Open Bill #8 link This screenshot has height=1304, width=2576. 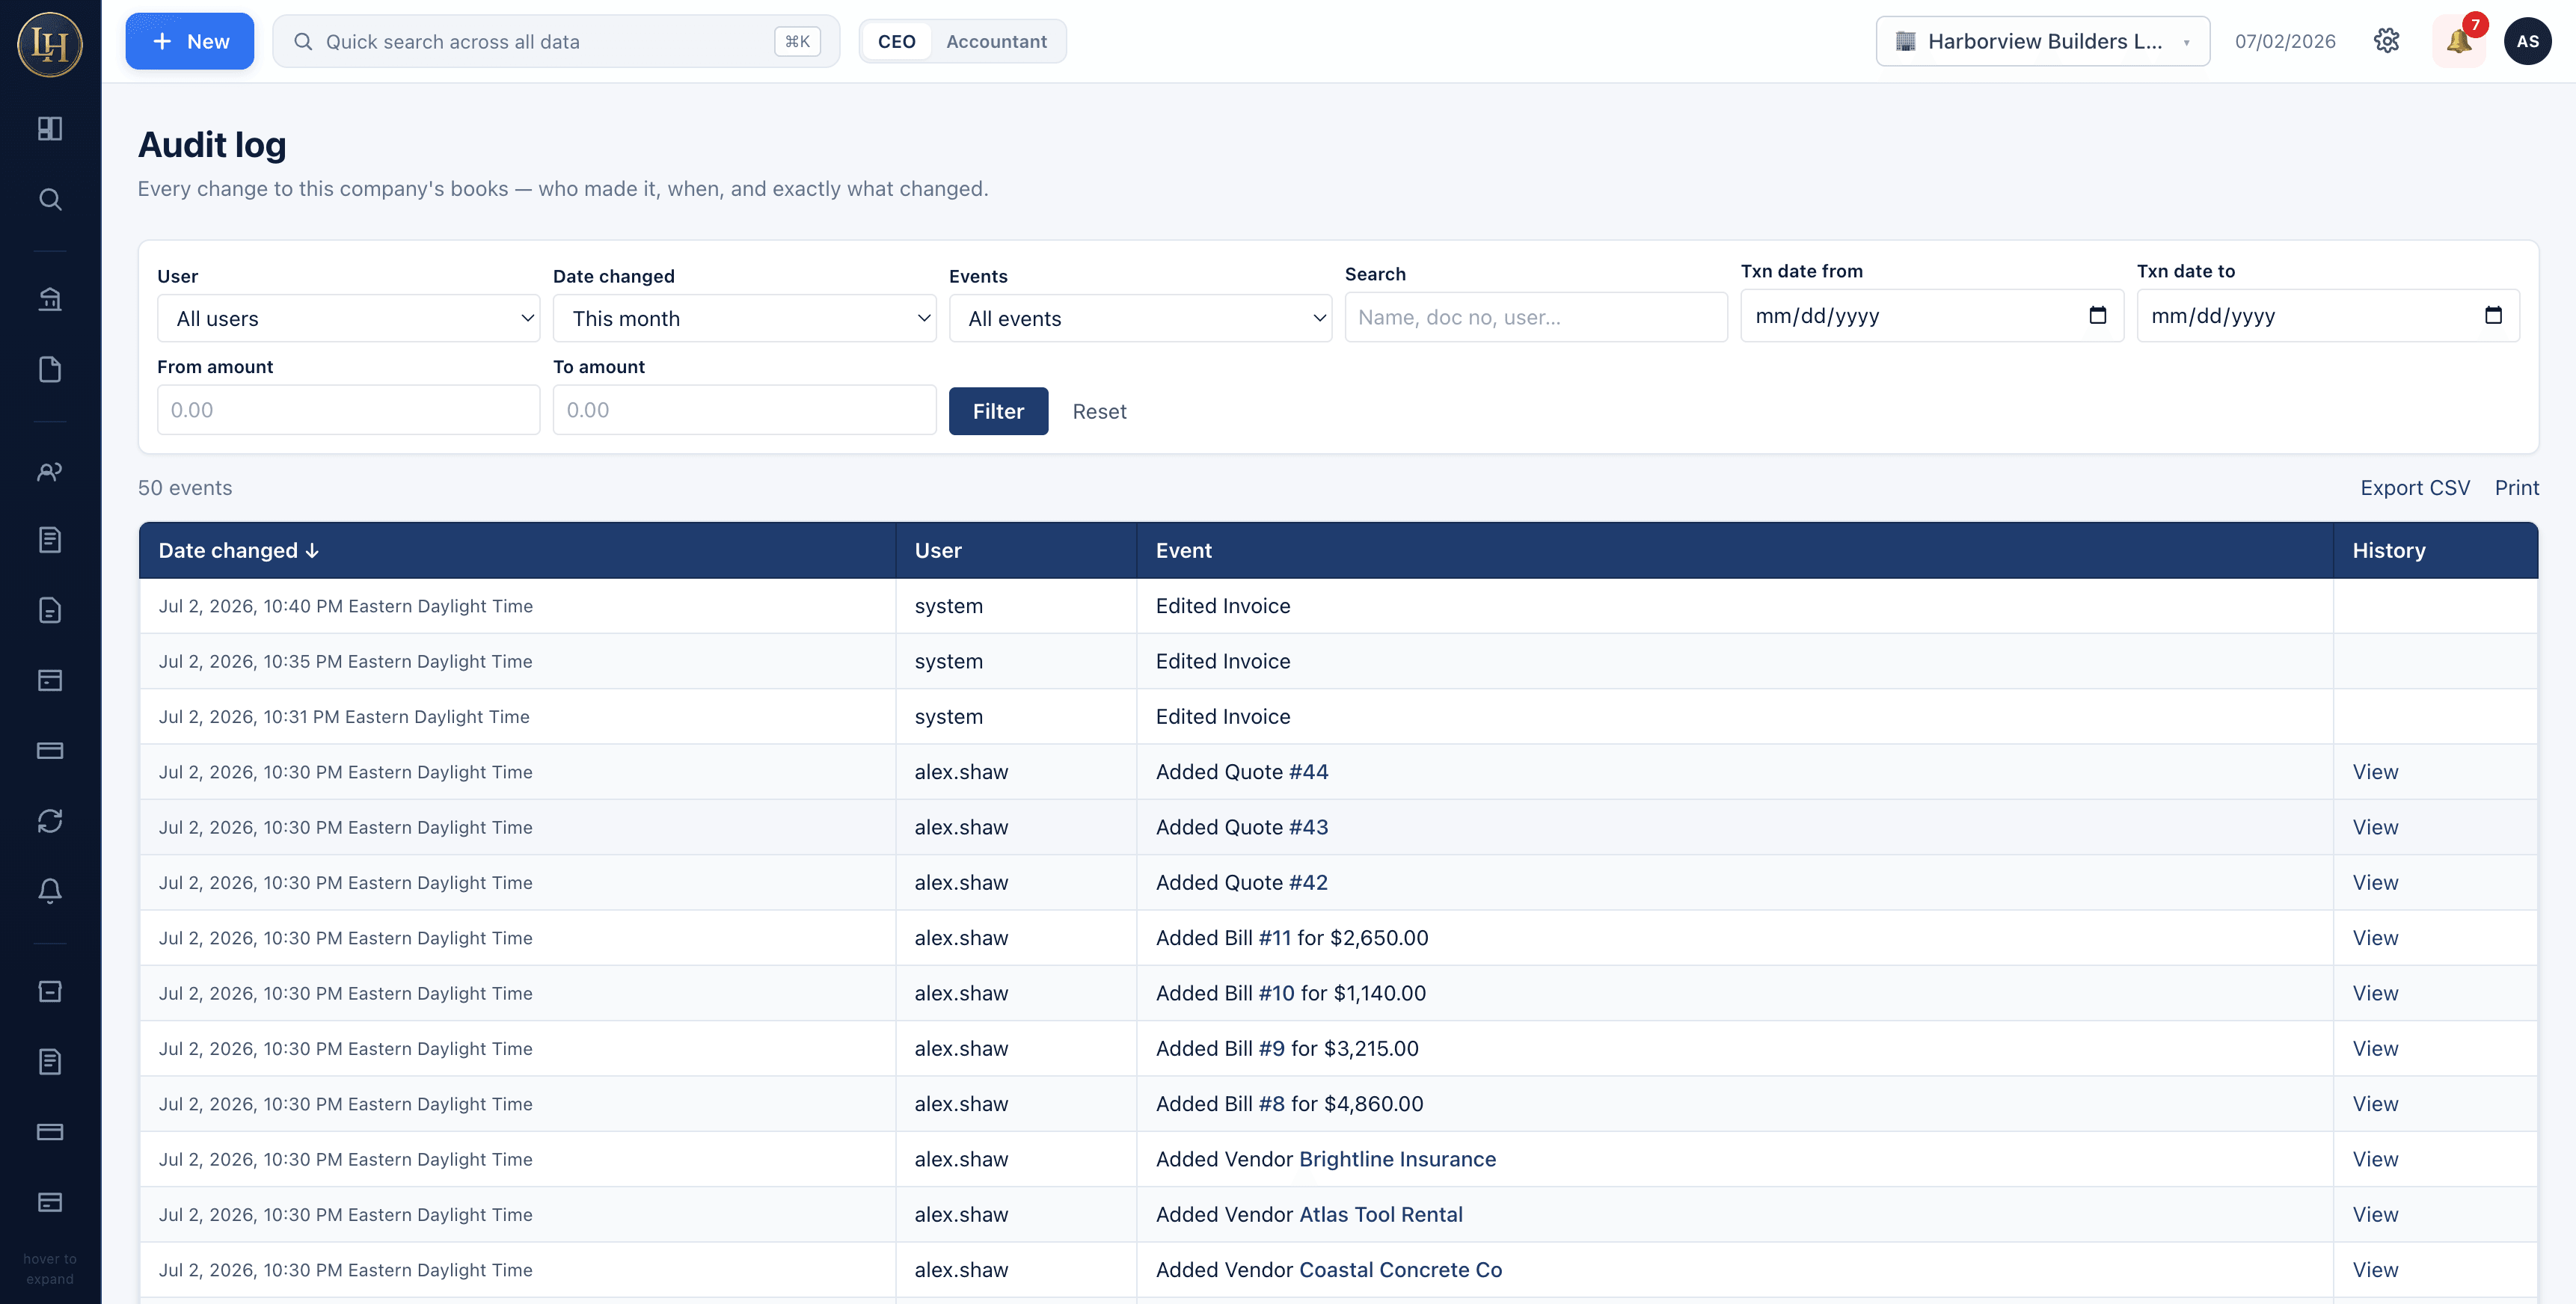point(1271,1104)
